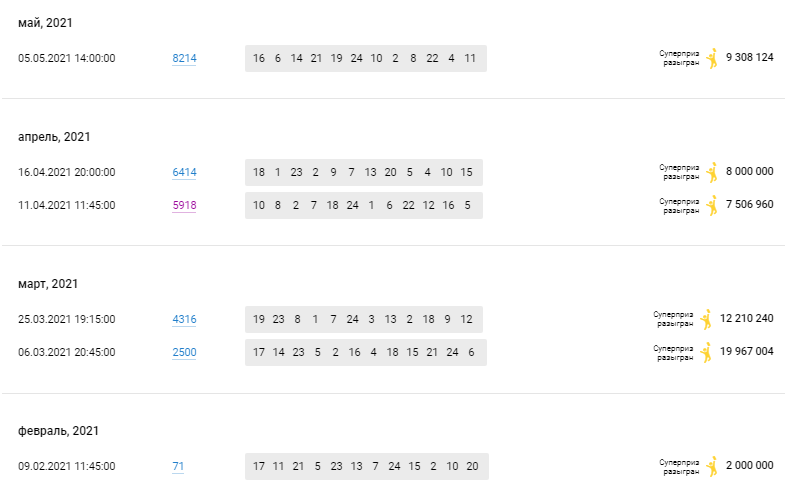
Task: Click the май, 2021 month heading
Action: click(x=45, y=23)
